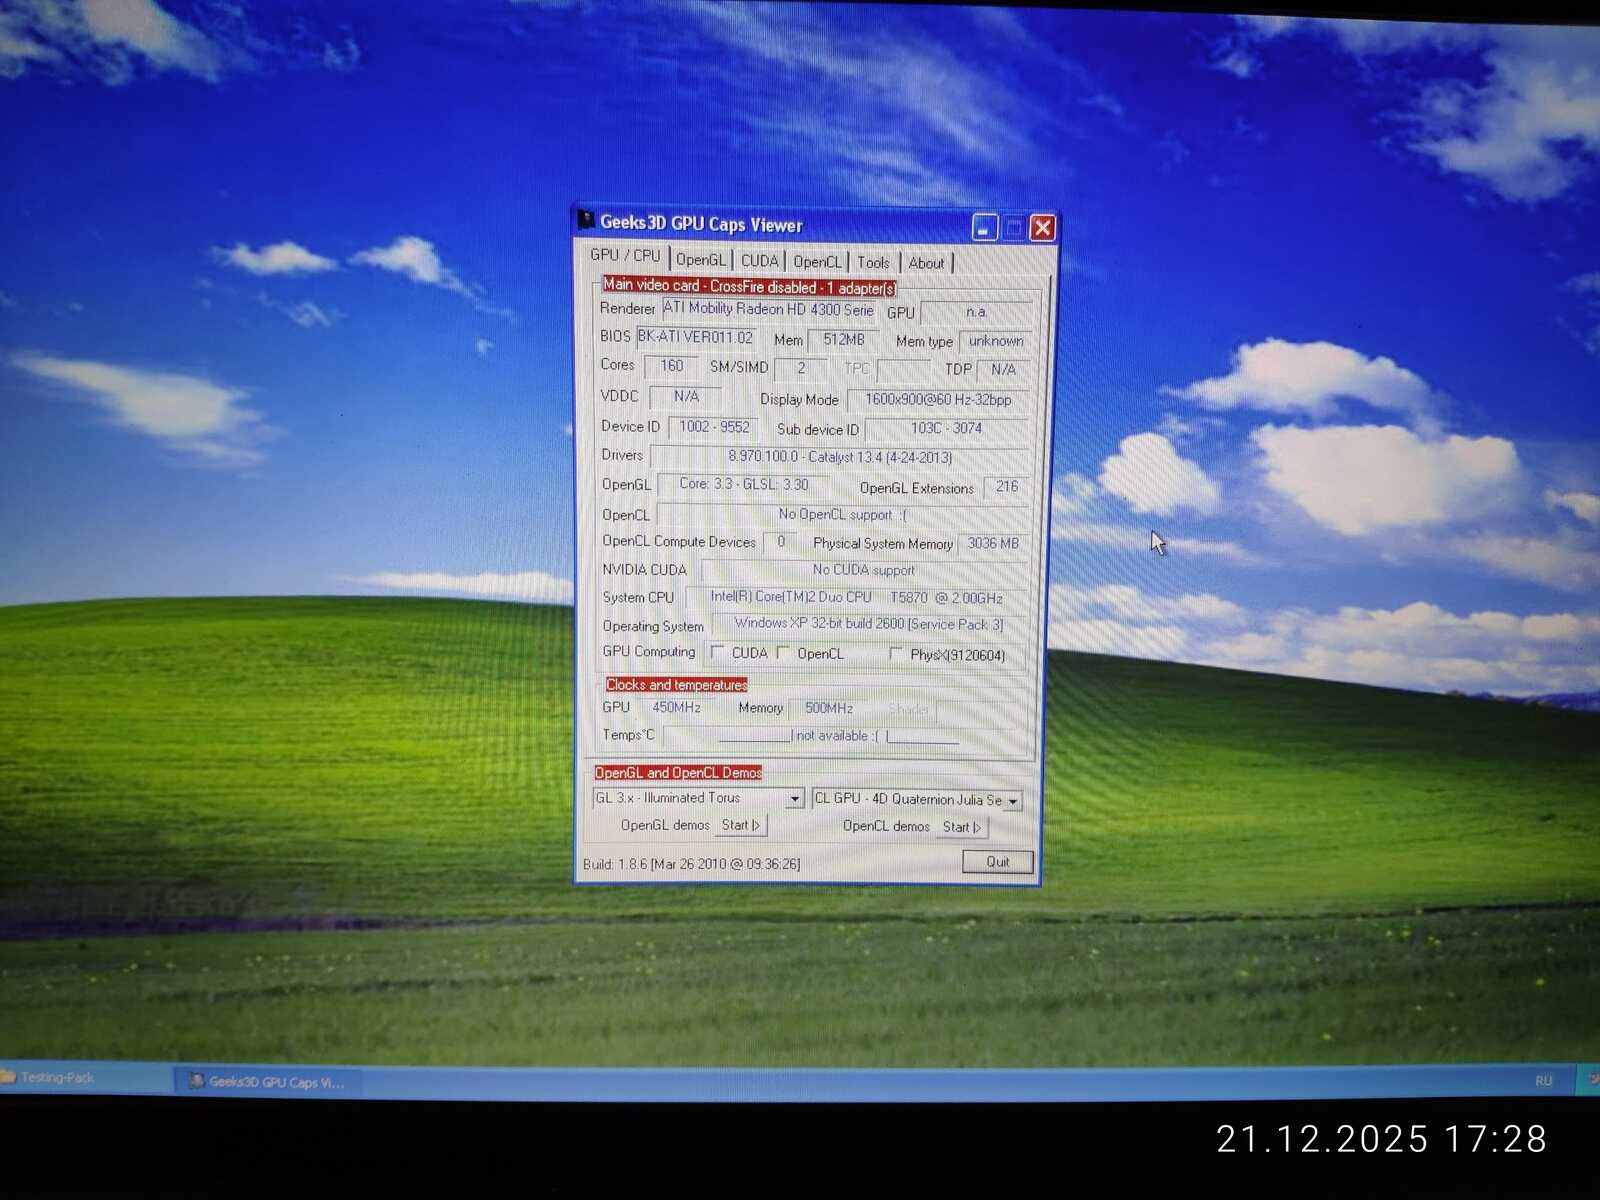Click the Mem type field showing unknown

[995, 341]
